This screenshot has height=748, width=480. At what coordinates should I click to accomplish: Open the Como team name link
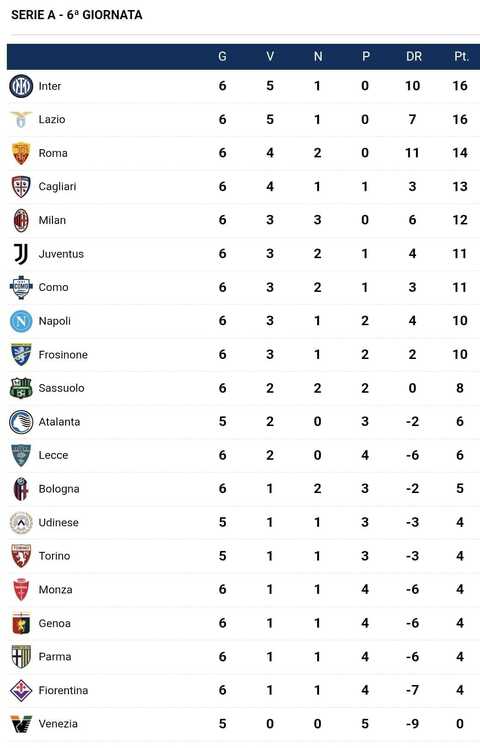pos(53,287)
